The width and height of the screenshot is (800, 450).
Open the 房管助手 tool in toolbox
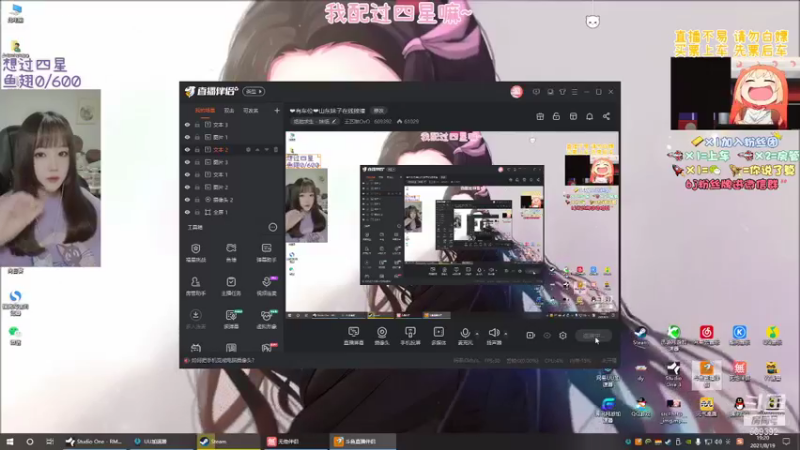(195, 286)
